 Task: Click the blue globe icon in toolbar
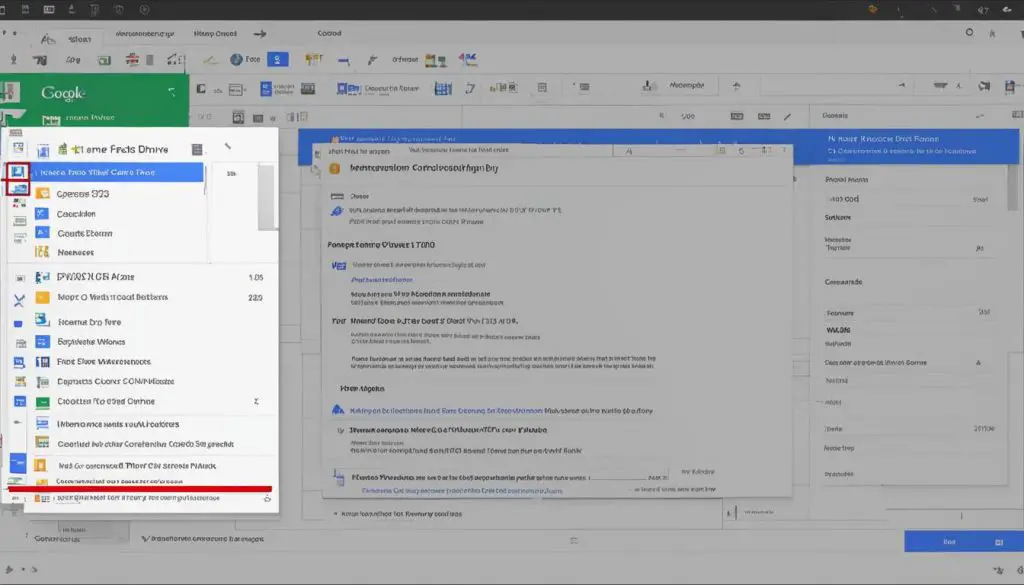click(x=236, y=59)
